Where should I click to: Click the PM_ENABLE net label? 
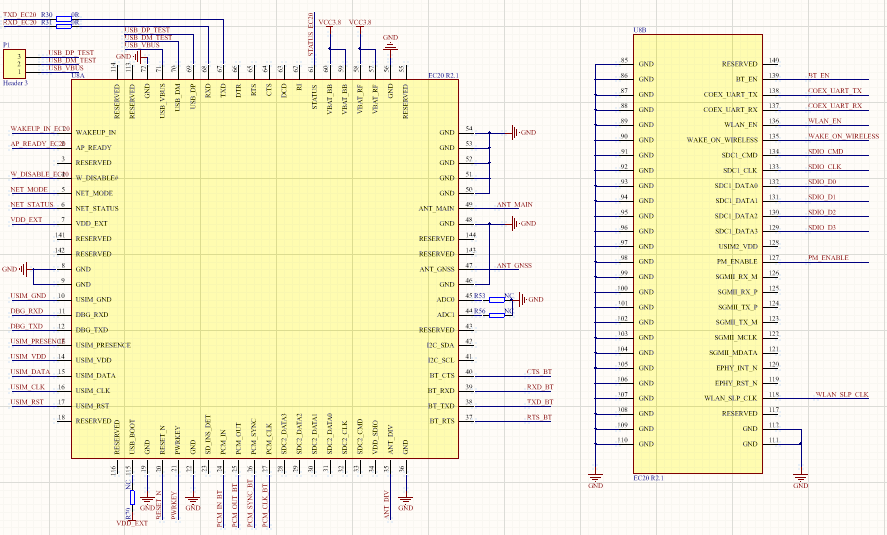point(827,257)
